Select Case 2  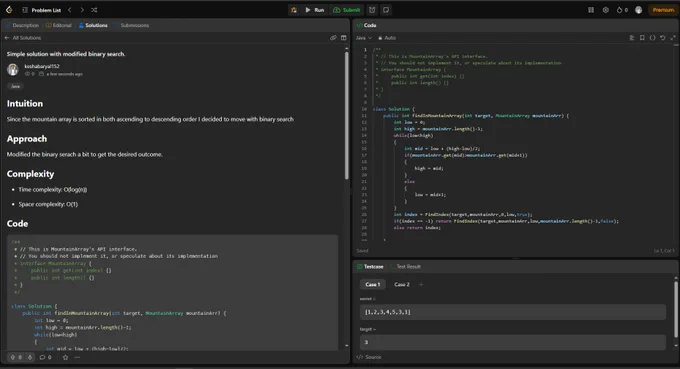(402, 284)
